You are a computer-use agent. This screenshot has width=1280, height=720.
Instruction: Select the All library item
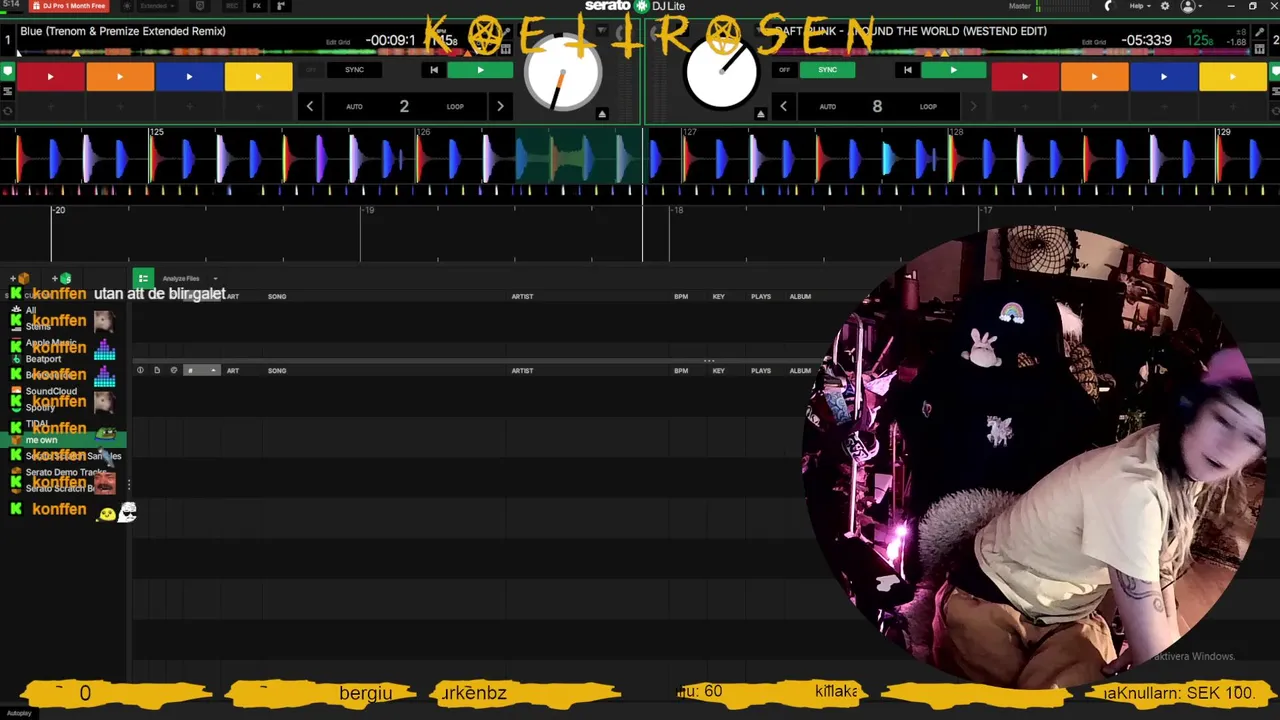31,310
